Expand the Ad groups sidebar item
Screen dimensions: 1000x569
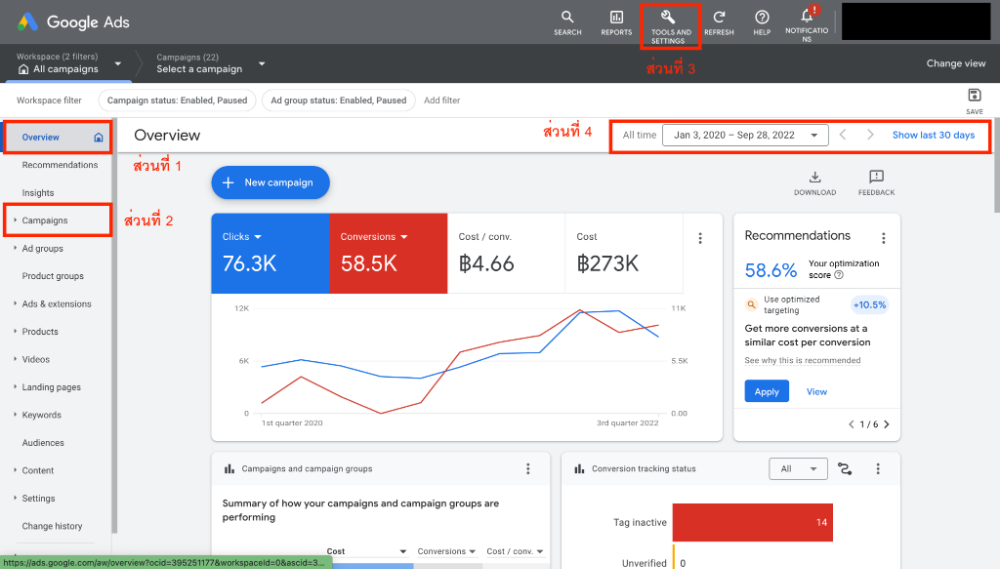tap(15, 248)
